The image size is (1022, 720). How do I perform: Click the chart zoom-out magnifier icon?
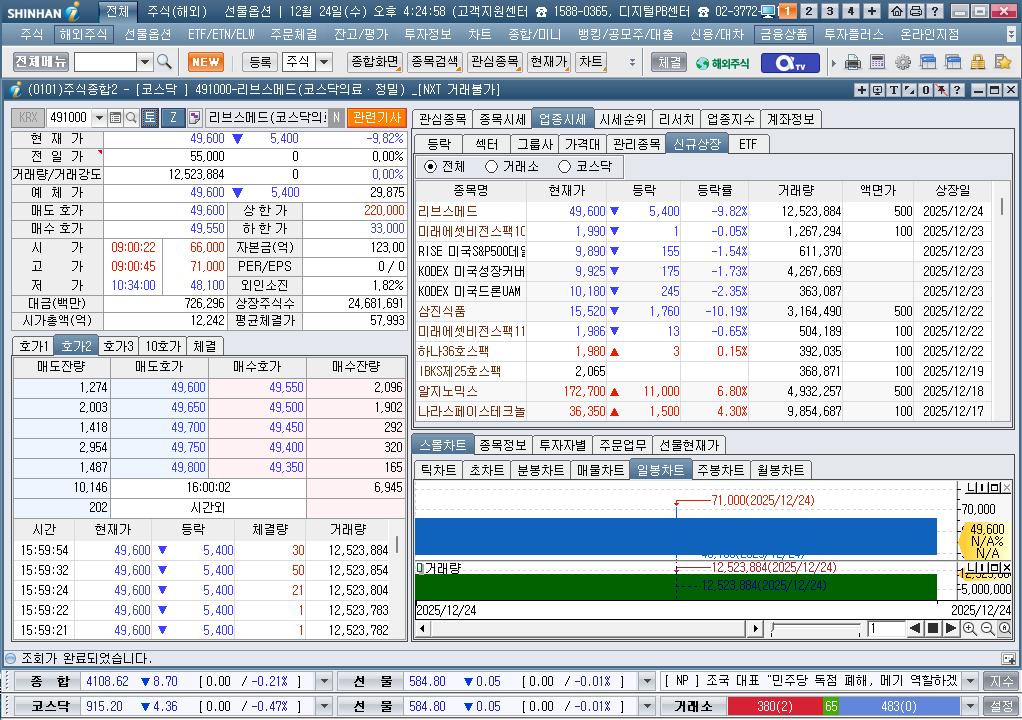(987, 629)
